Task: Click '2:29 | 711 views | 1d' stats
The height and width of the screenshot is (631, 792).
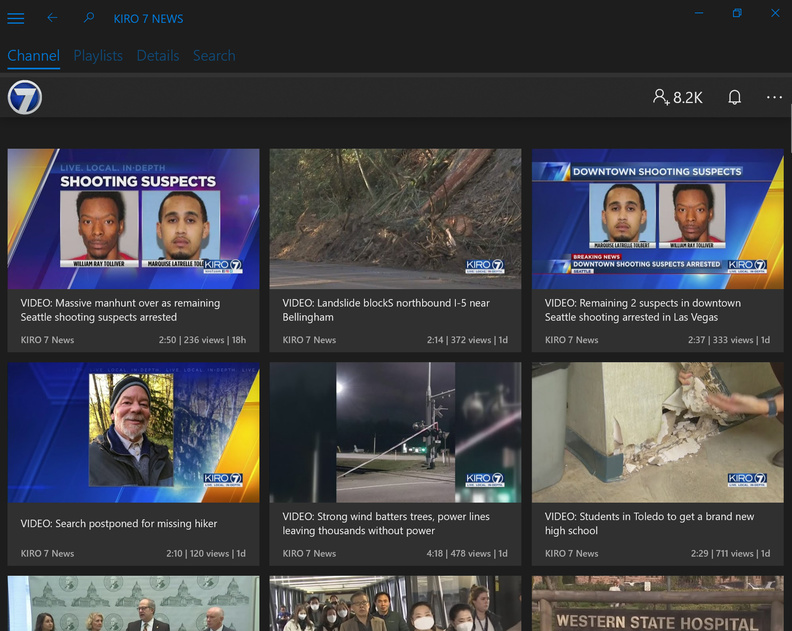Action: coord(730,554)
